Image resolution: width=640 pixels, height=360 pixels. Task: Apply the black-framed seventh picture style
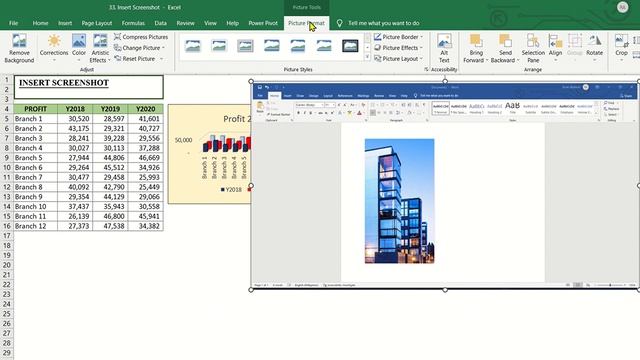(350, 46)
